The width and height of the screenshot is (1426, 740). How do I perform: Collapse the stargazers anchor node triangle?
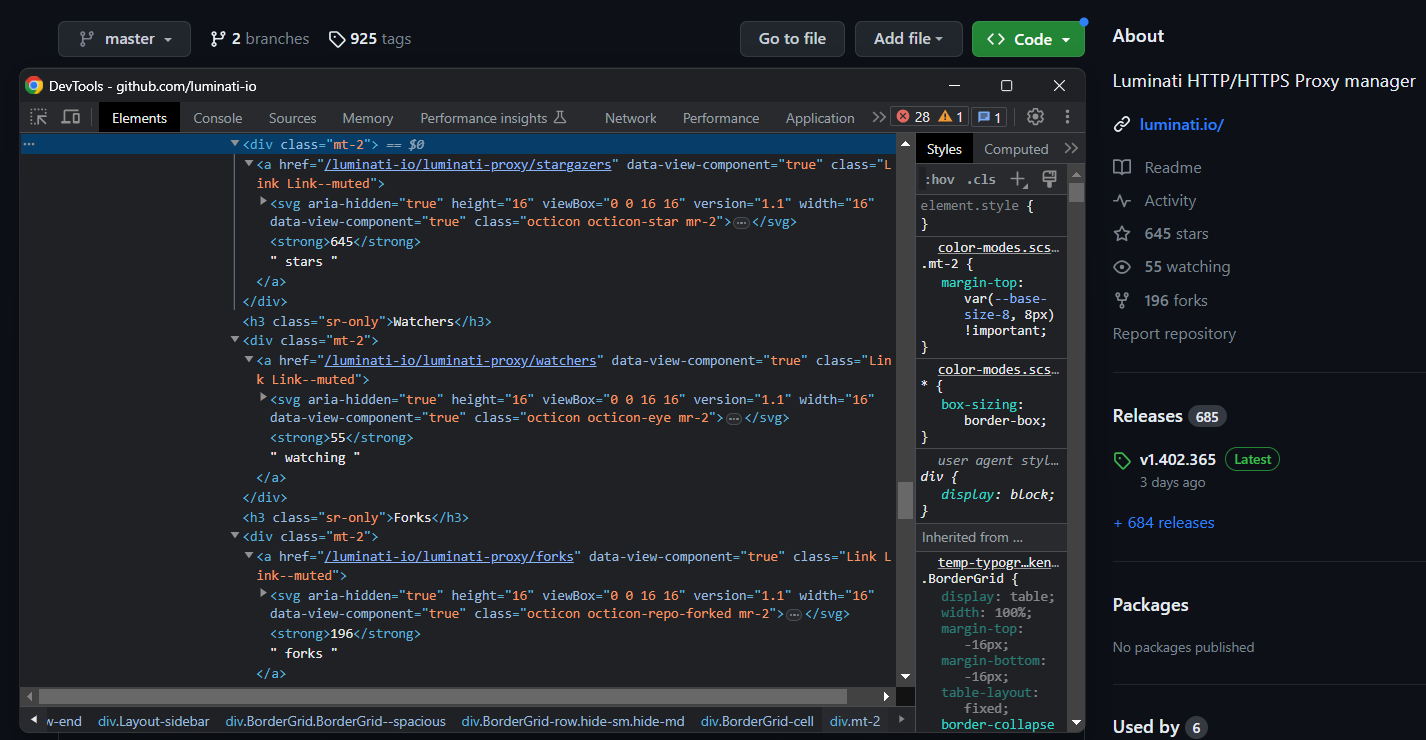[x=249, y=164]
